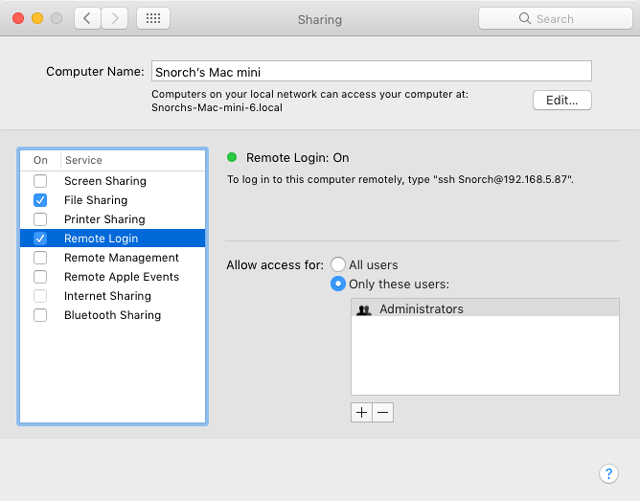640x501 pixels.
Task: Go back with the left chevron button
Action: pos(87,18)
